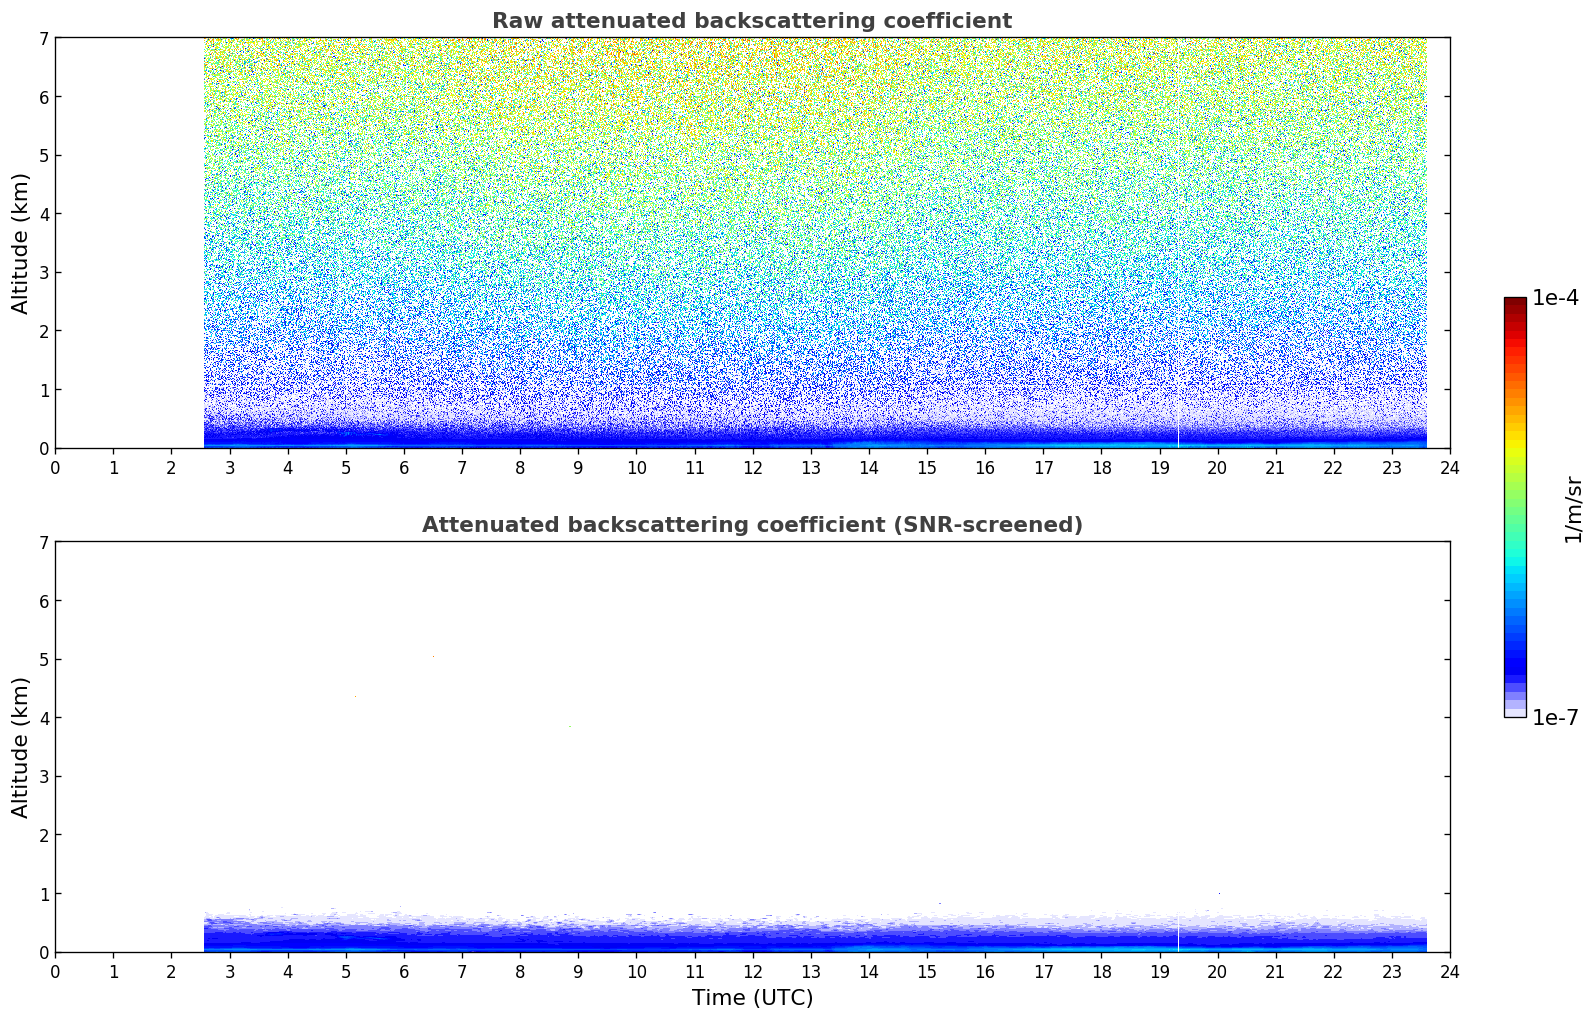Click the 'Attenuated backscattering coefficient (SNR-screened)' title
This screenshot has width=1595, height=1020.
click(751, 525)
